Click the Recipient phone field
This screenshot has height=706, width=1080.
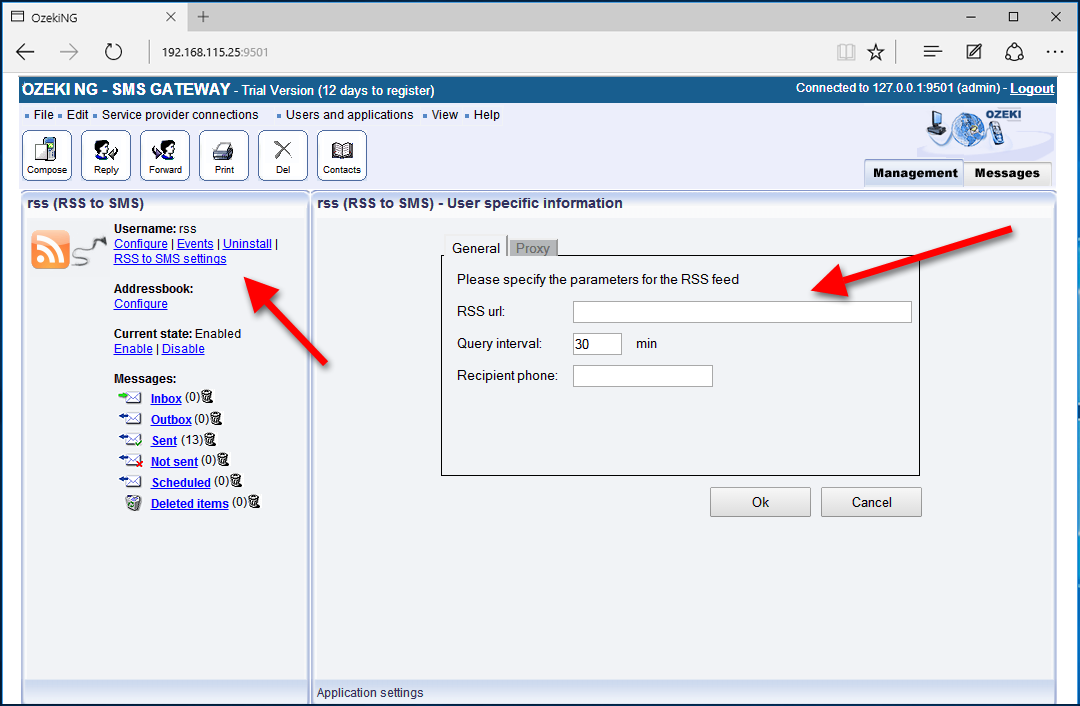643,376
